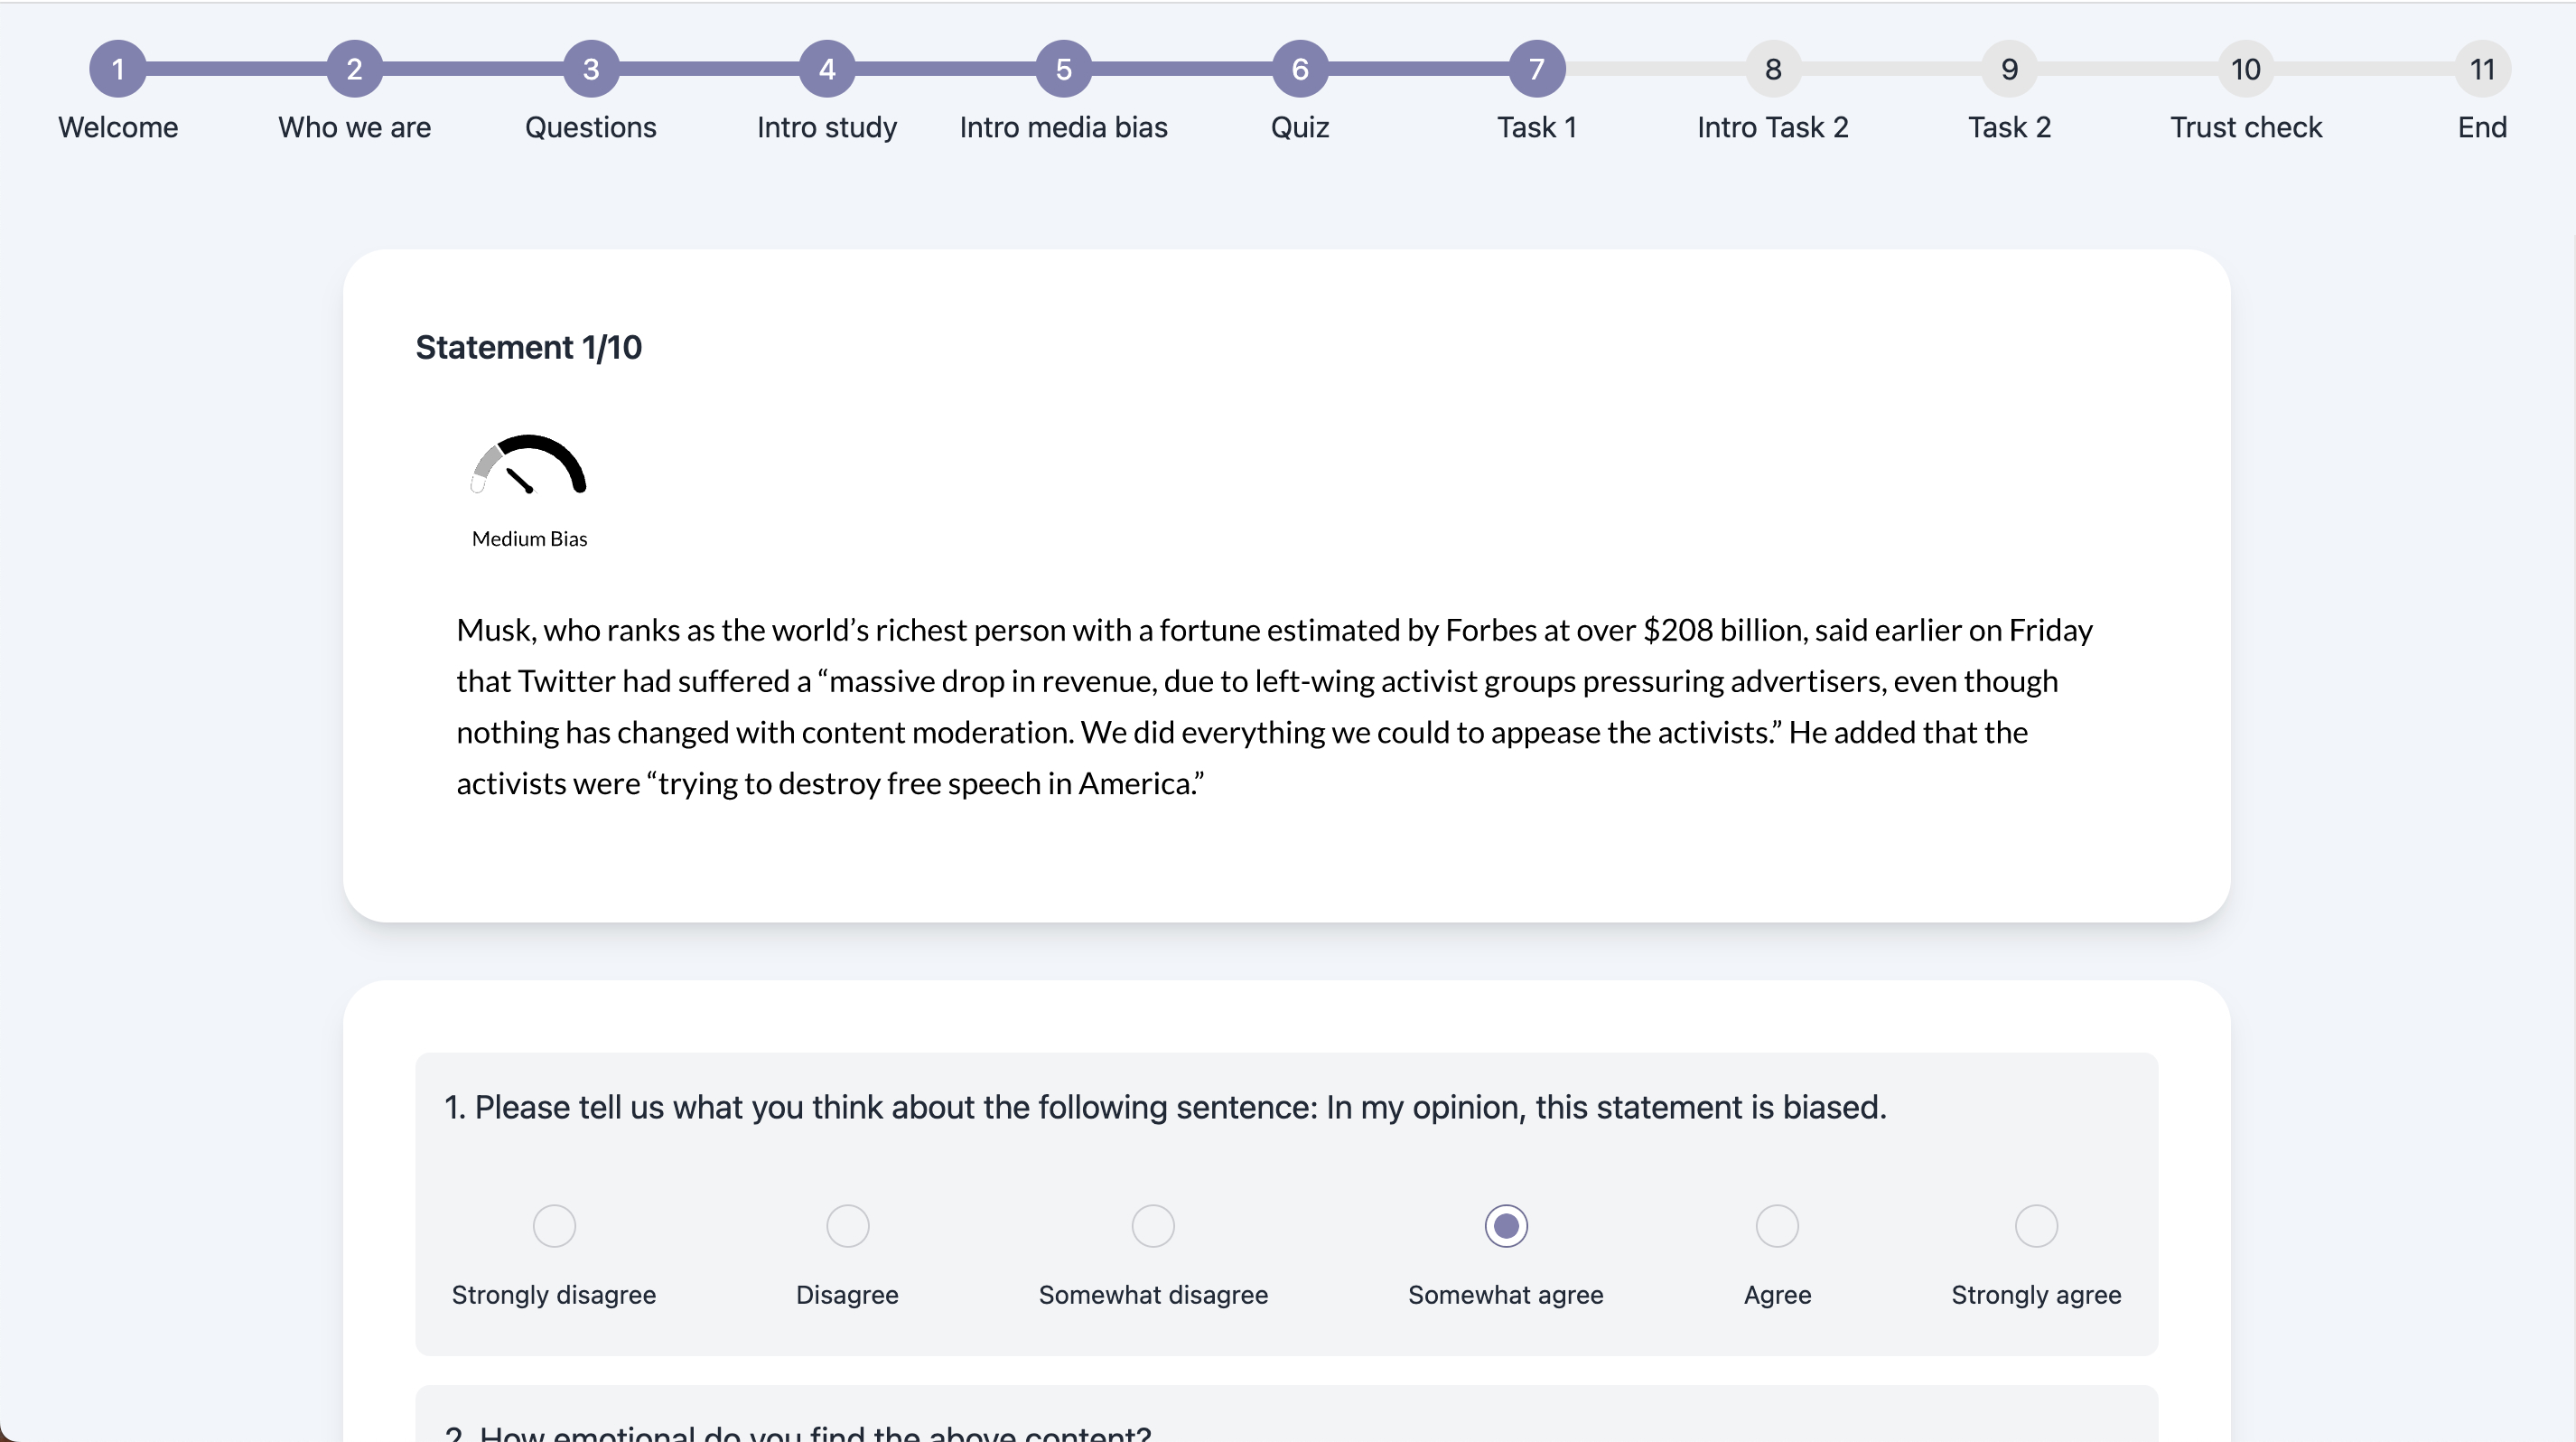Screen dimensions: 2576x1442
Task: Select the Somewhat disagree radio button
Action: tap(1153, 1226)
